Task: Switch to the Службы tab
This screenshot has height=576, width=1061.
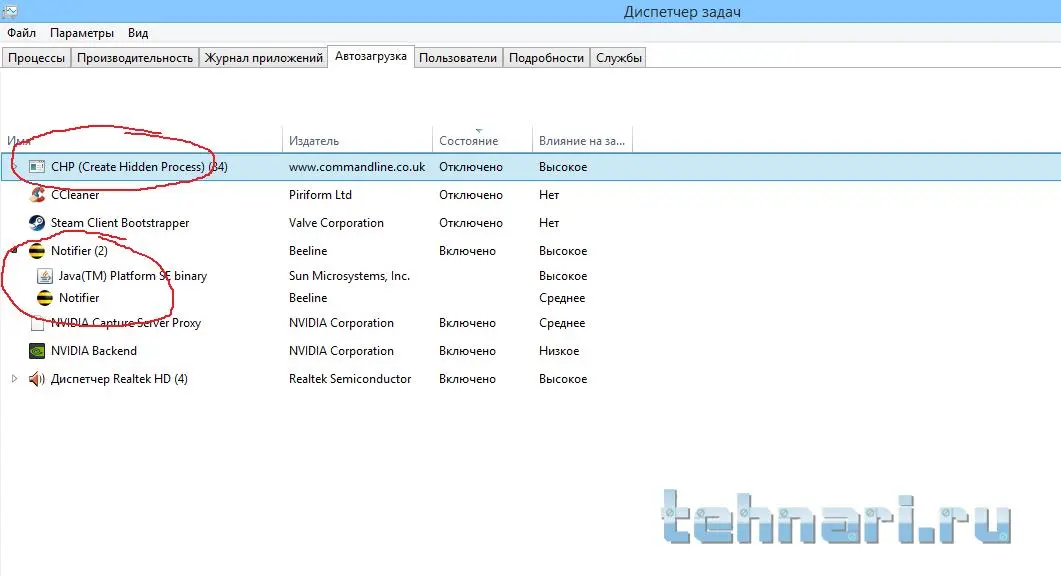Action: [x=618, y=58]
